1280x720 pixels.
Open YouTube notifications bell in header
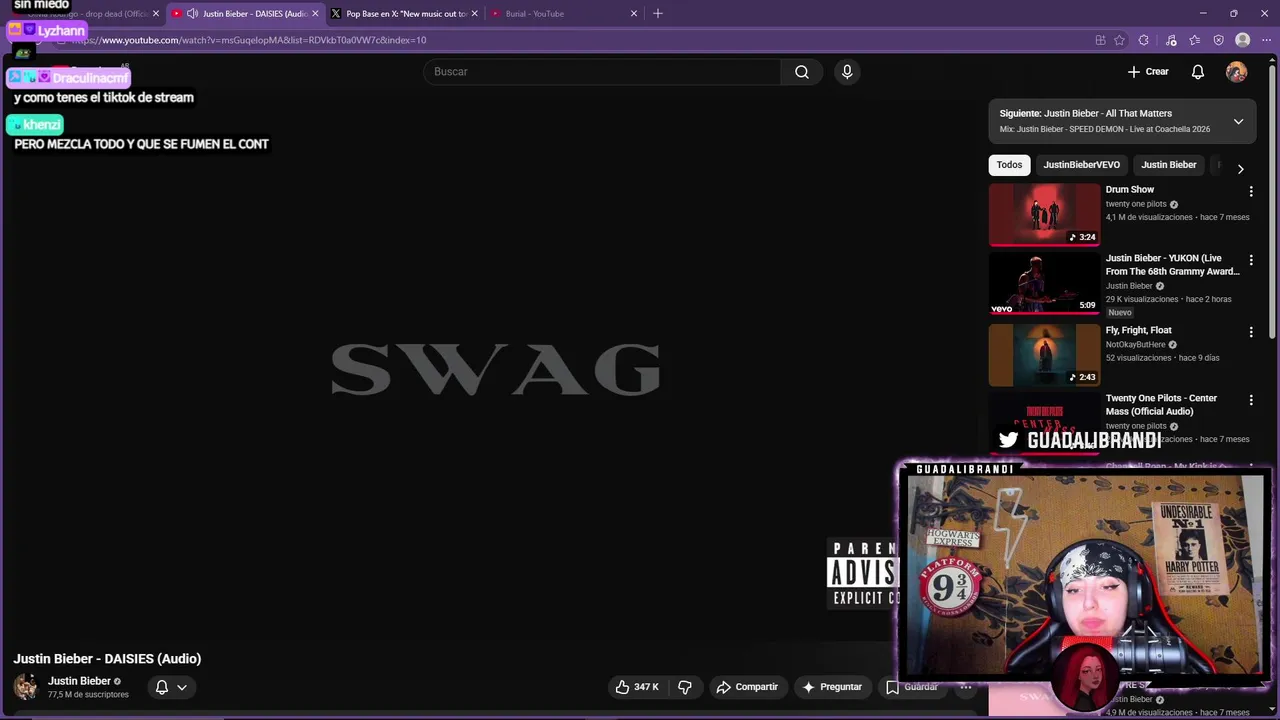pyautogui.click(x=1198, y=72)
